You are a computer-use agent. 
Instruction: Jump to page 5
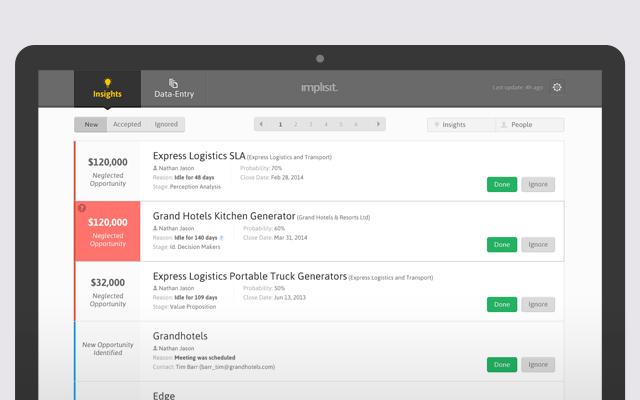click(341, 124)
